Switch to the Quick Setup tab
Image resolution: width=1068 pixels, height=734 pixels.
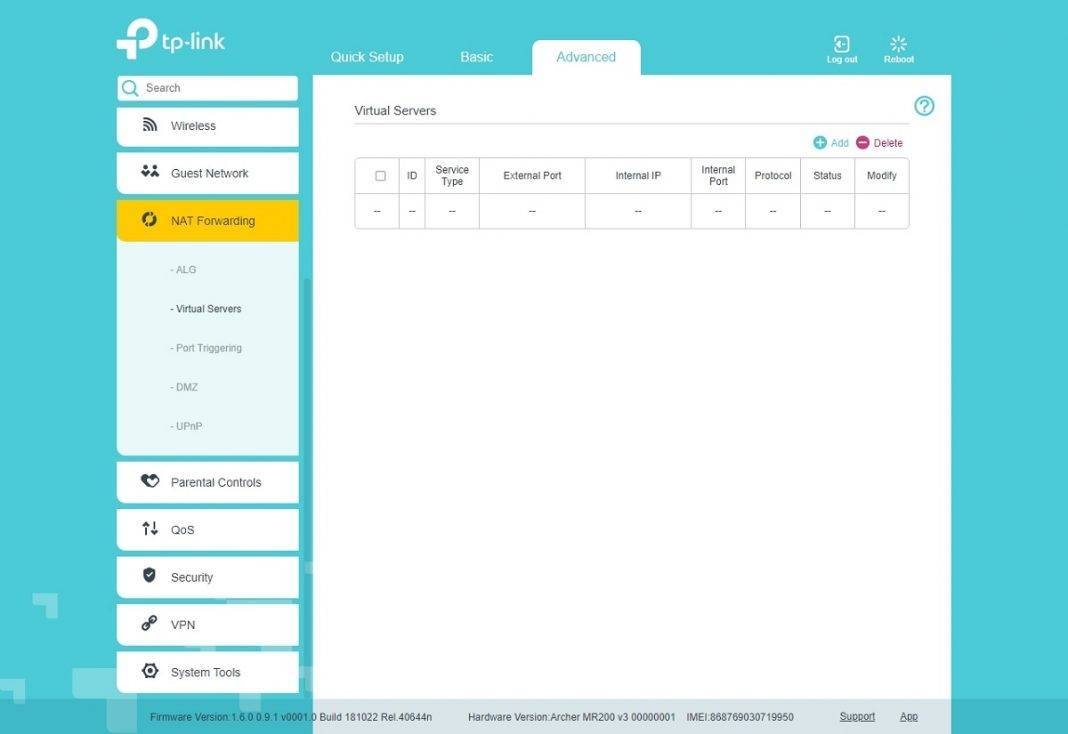[x=367, y=57]
